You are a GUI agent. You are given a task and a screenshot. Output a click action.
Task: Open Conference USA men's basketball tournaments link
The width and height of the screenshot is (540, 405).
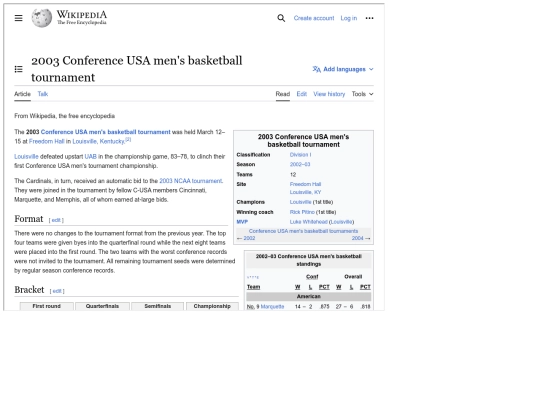point(303,231)
